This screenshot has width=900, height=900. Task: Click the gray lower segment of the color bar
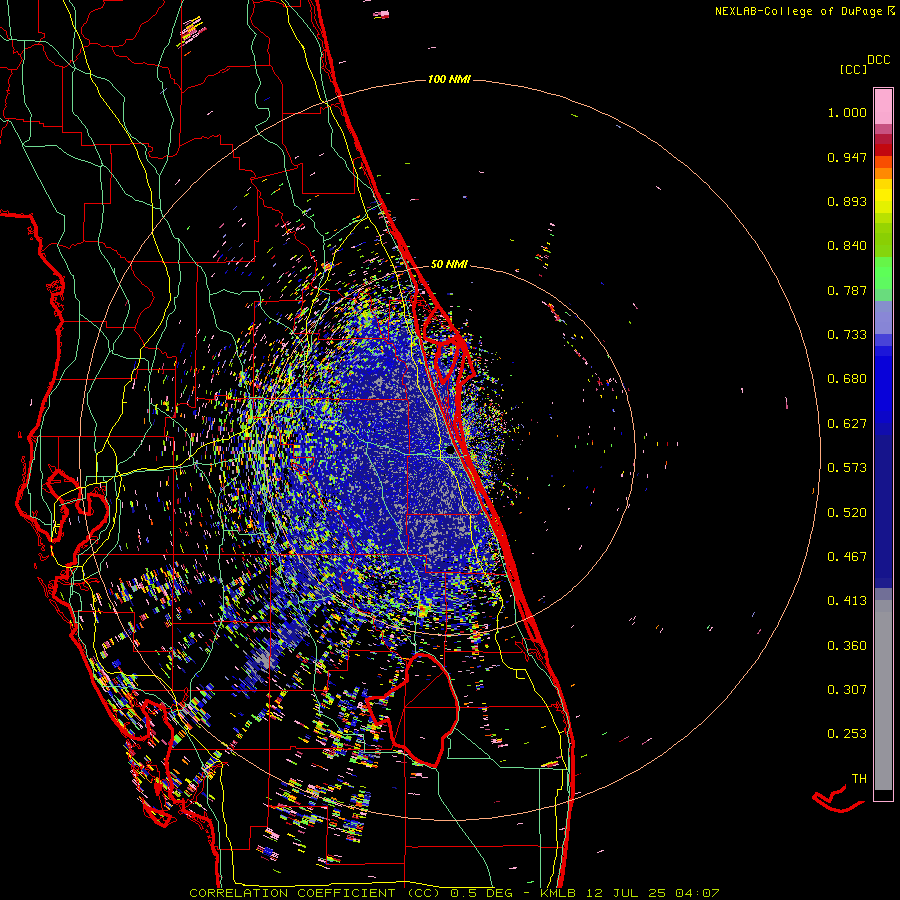[883, 695]
